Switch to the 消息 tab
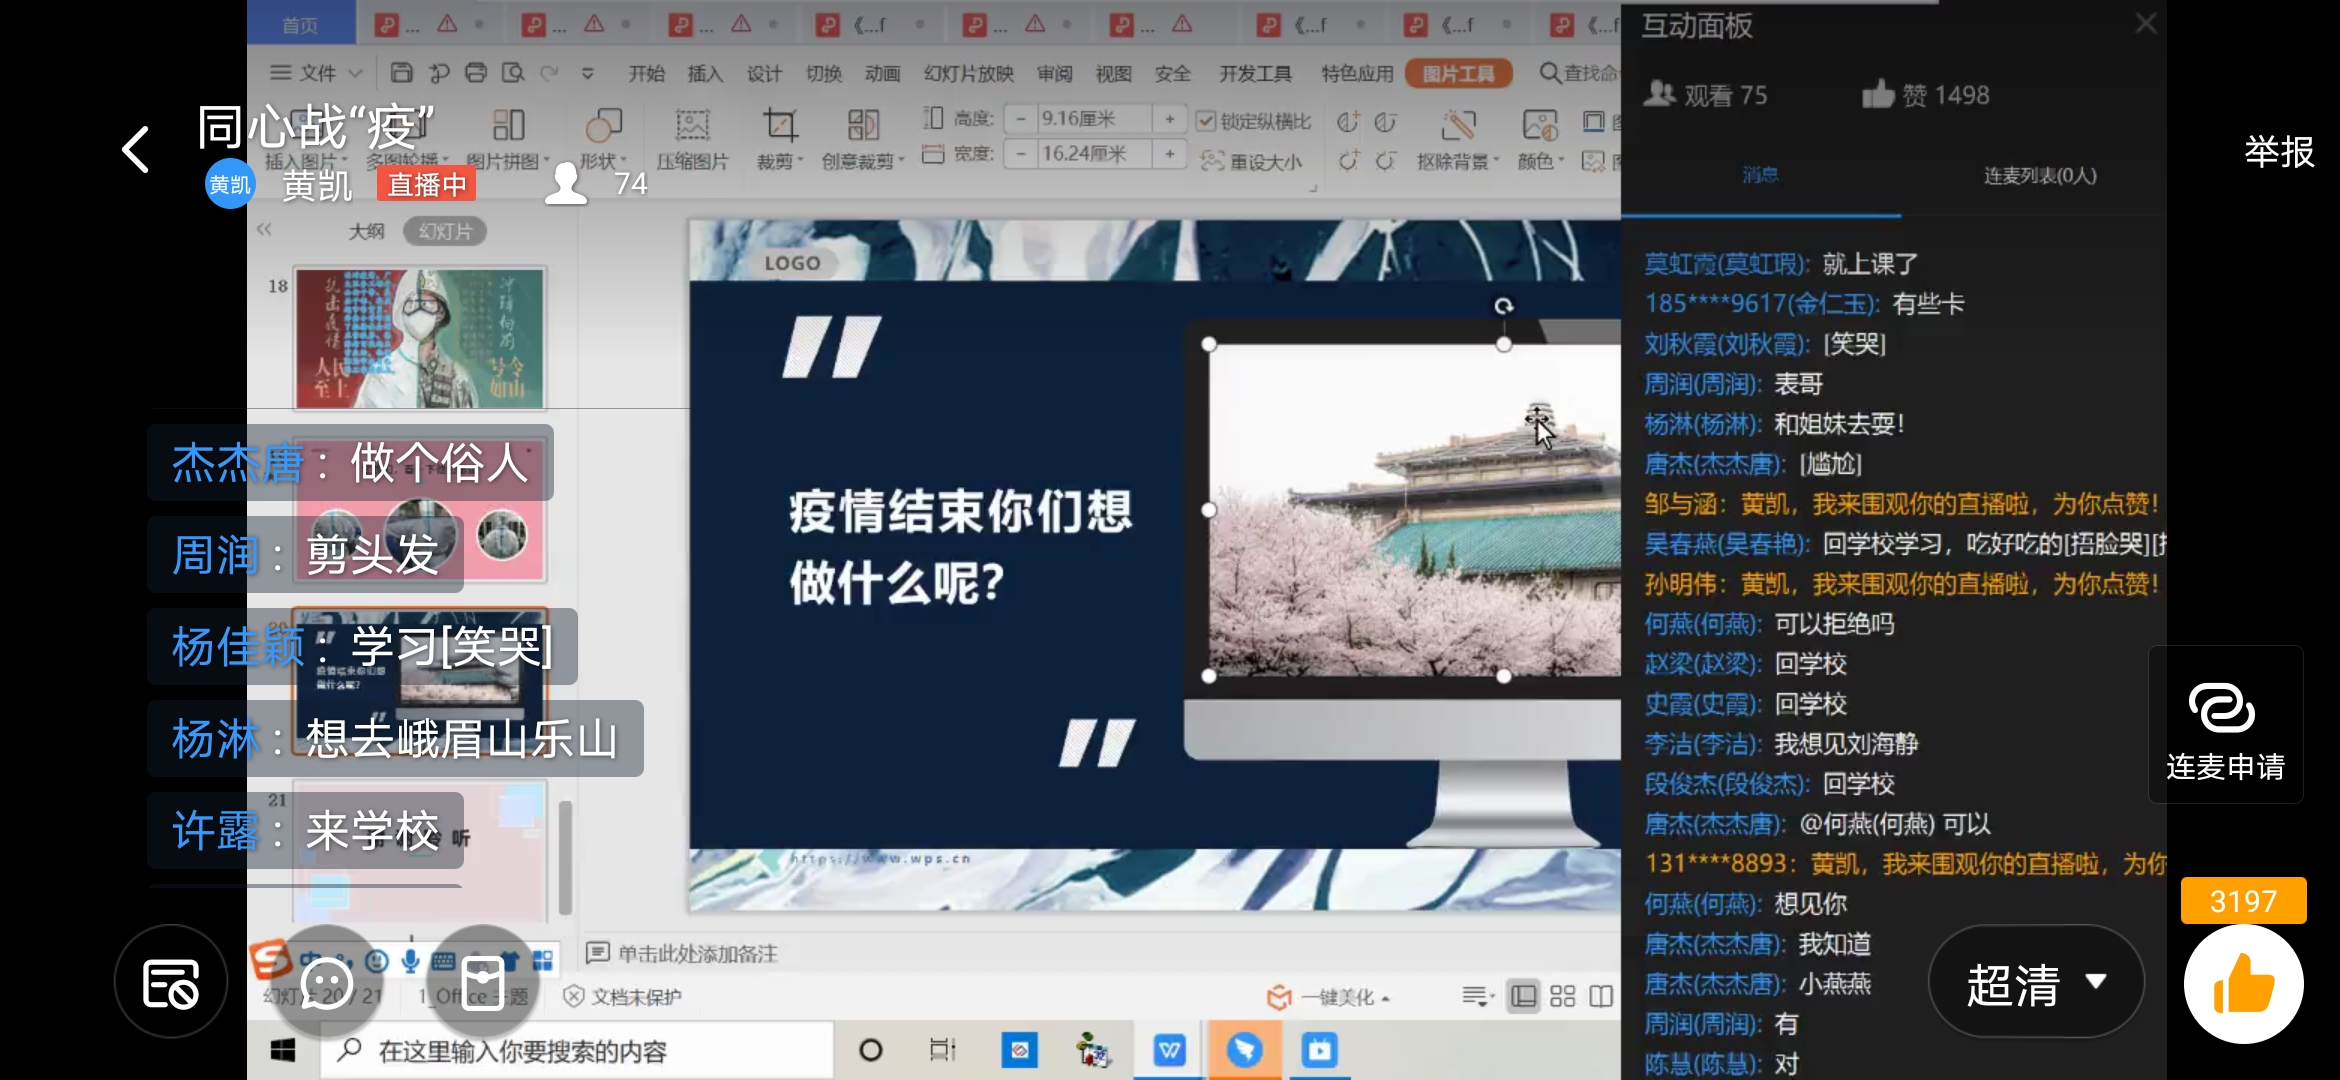Screen dimensions: 2340x1080 pyautogui.click(x=1760, y=175)
